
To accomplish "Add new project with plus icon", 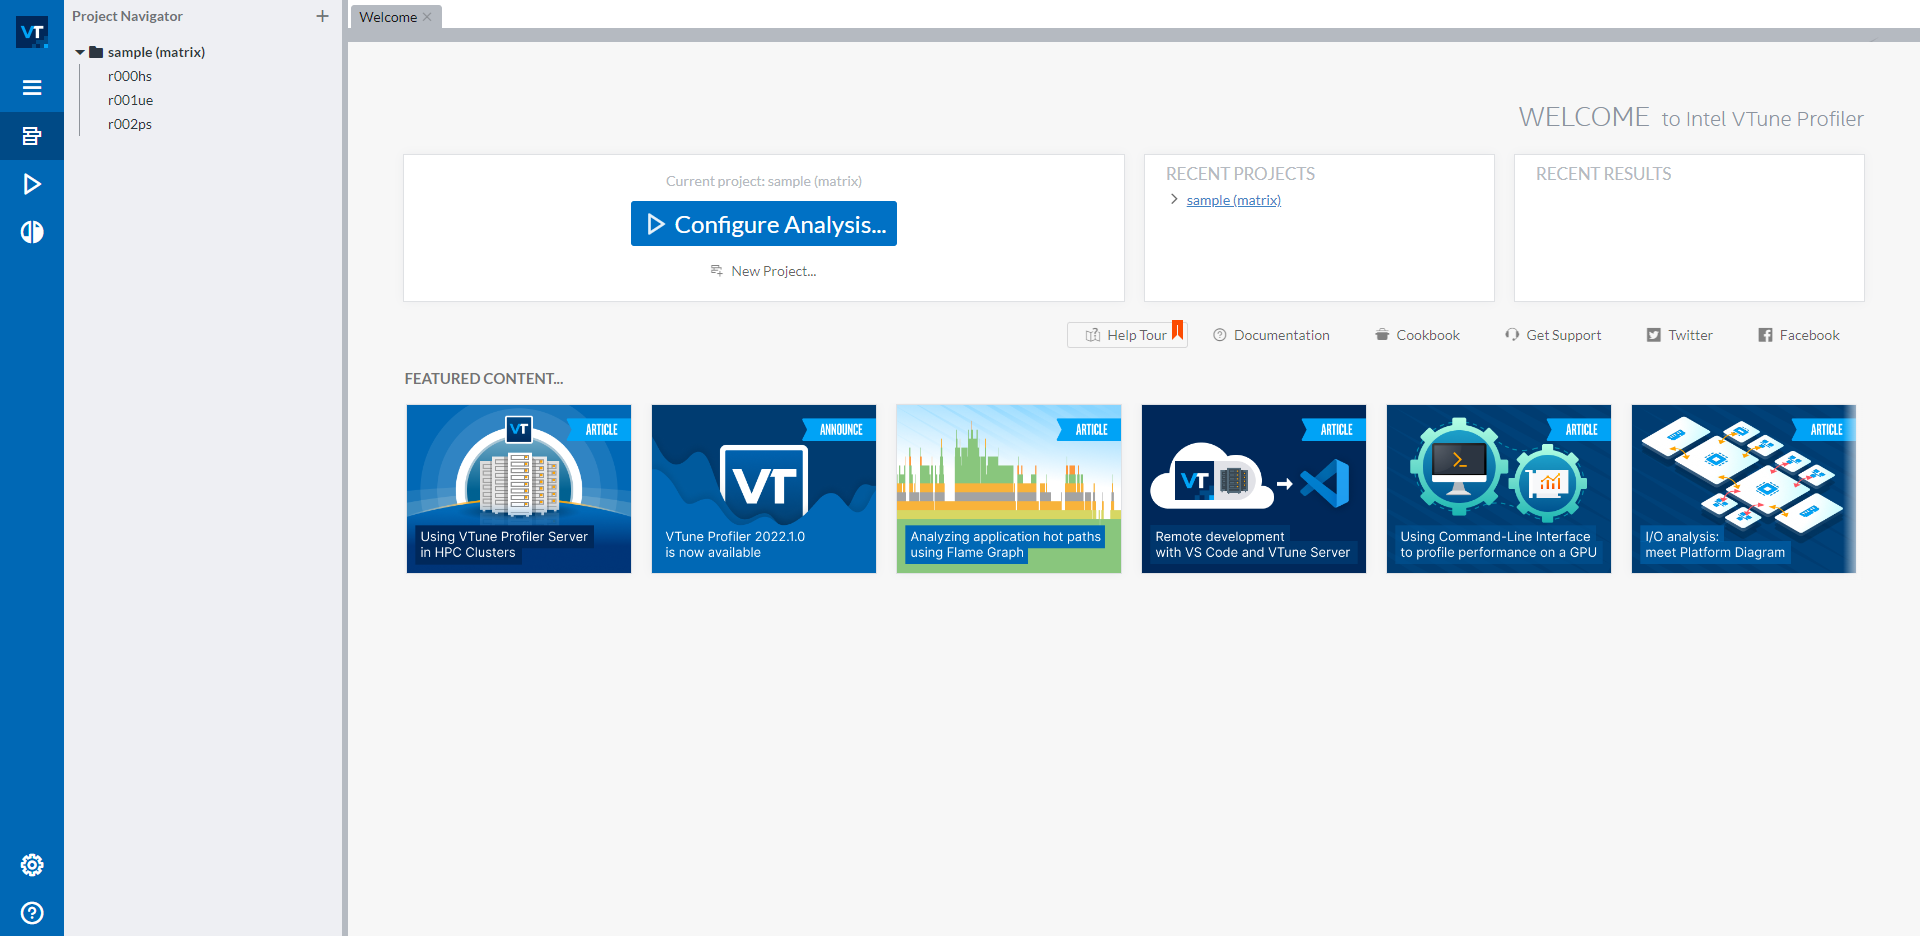I will (322, 16).
